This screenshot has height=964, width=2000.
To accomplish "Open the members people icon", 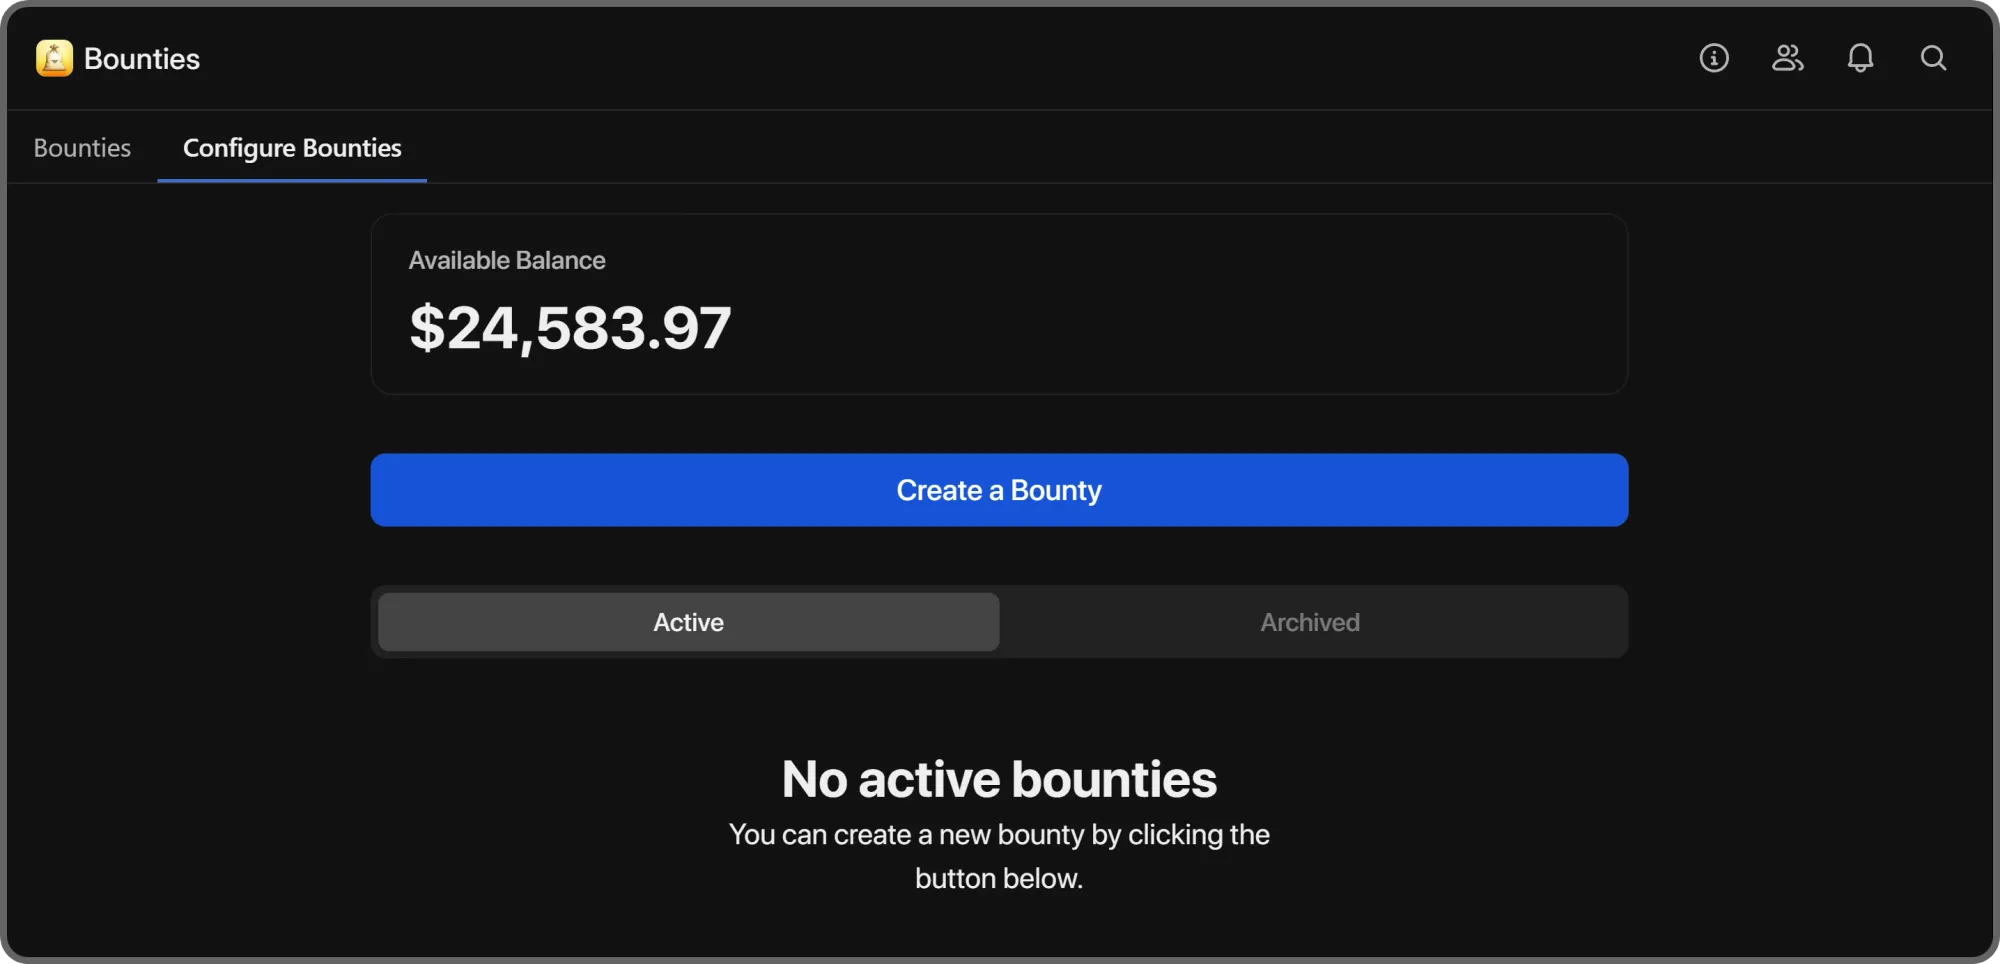I will tap(1787, 58).
